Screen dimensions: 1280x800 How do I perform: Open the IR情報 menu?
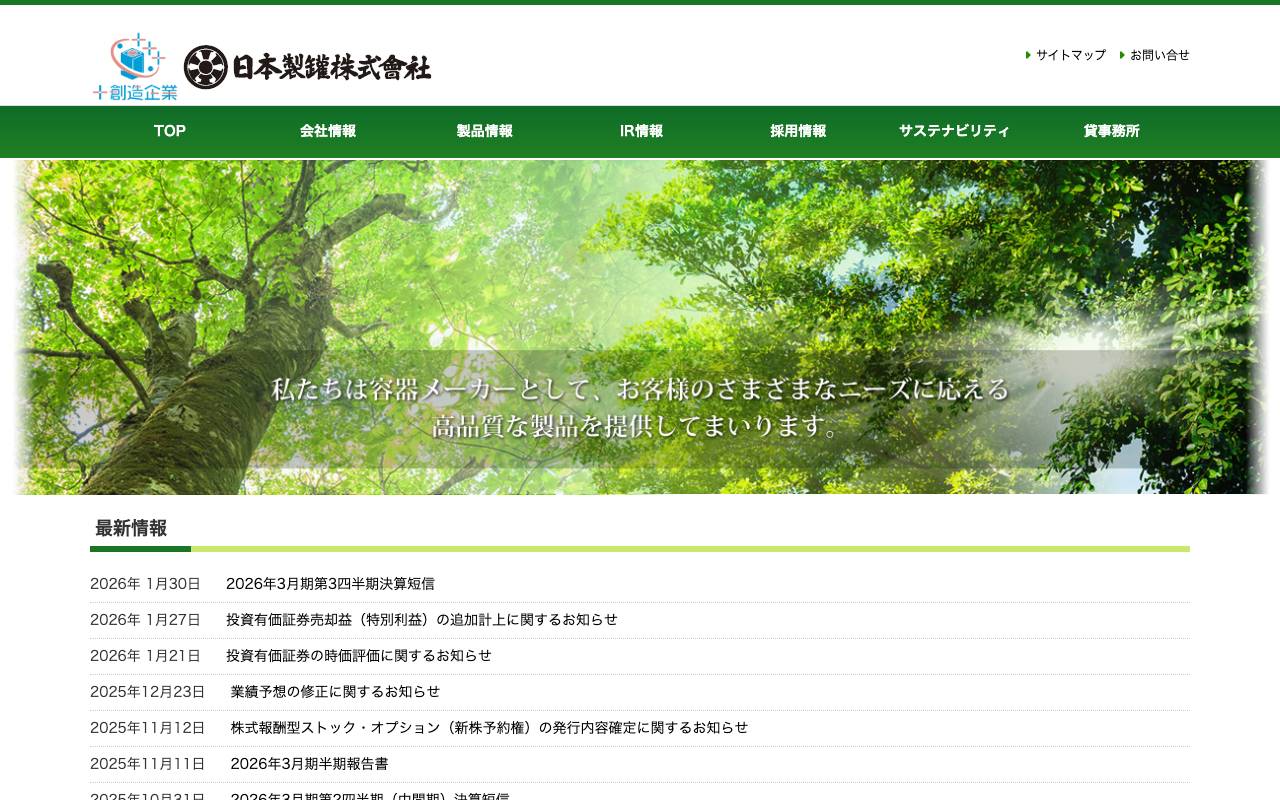click(641, 131)
